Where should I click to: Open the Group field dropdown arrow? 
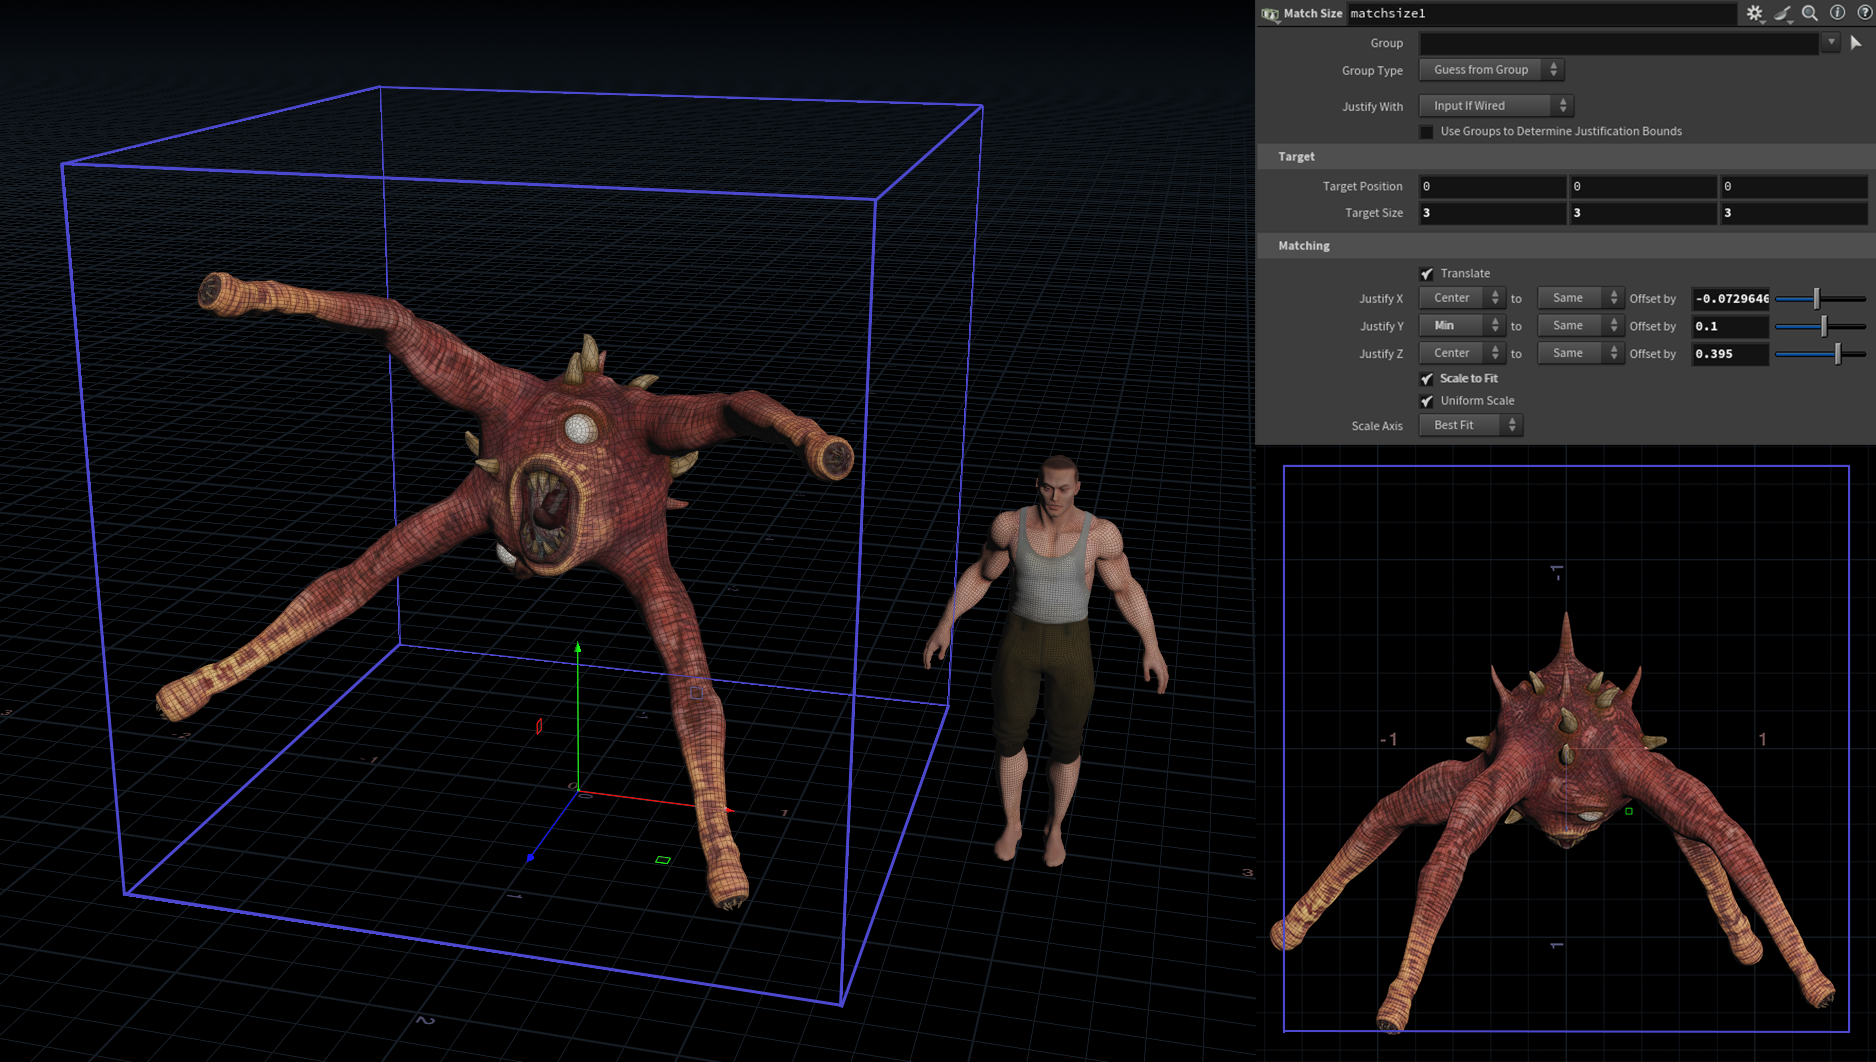tap(1830, 43)
